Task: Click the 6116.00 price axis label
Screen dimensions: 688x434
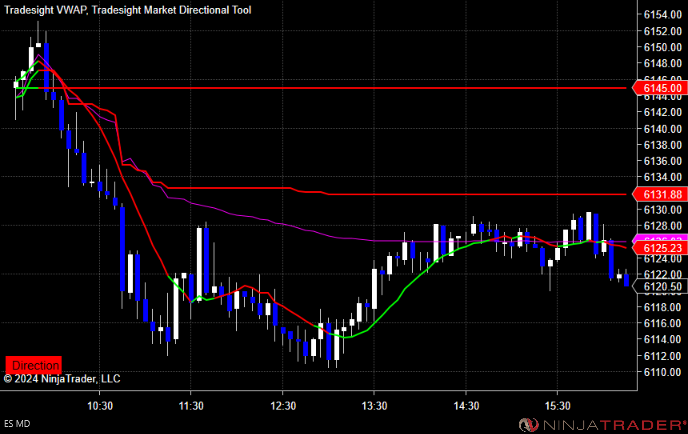Action: pyautogui.click(x=663, y=323)
